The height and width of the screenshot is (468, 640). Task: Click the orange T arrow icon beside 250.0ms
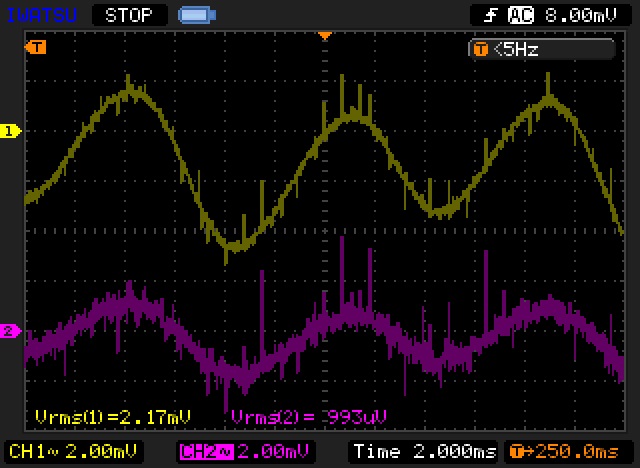click(x=521, y=452)
